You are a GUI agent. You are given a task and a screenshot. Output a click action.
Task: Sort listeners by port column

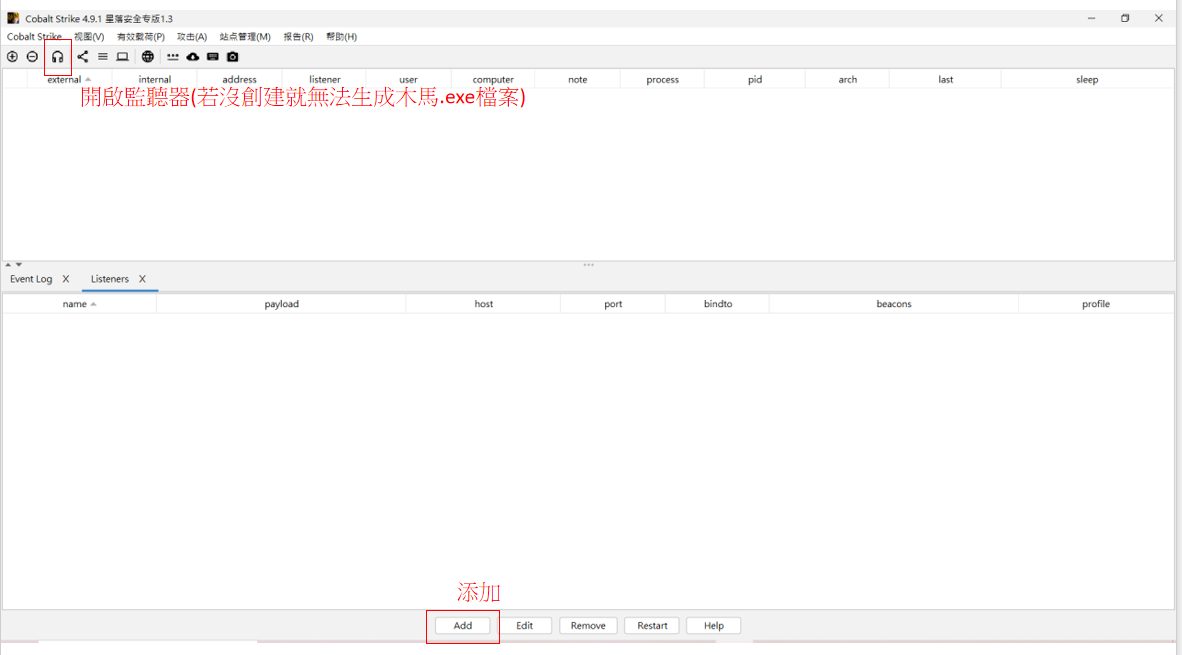tap(613, 304)
